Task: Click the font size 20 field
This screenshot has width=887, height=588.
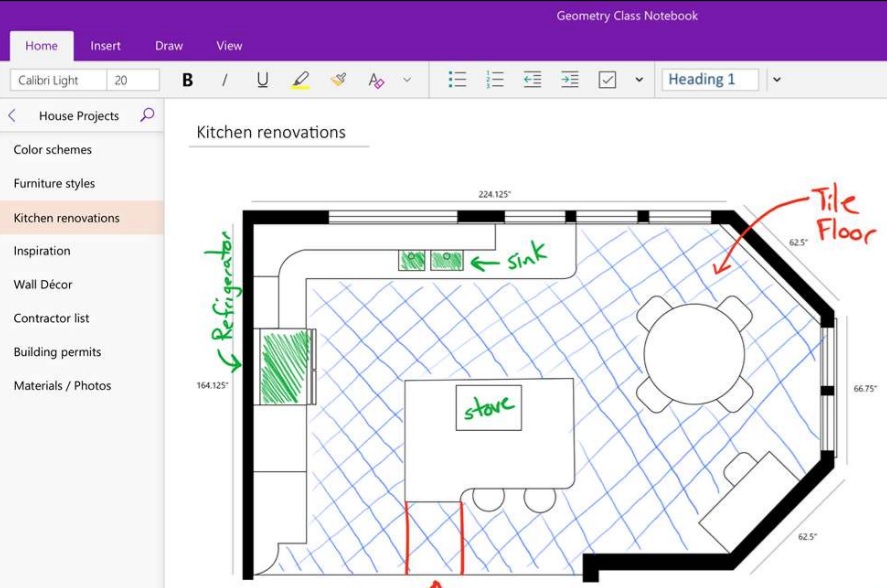Action: (133, 80)
